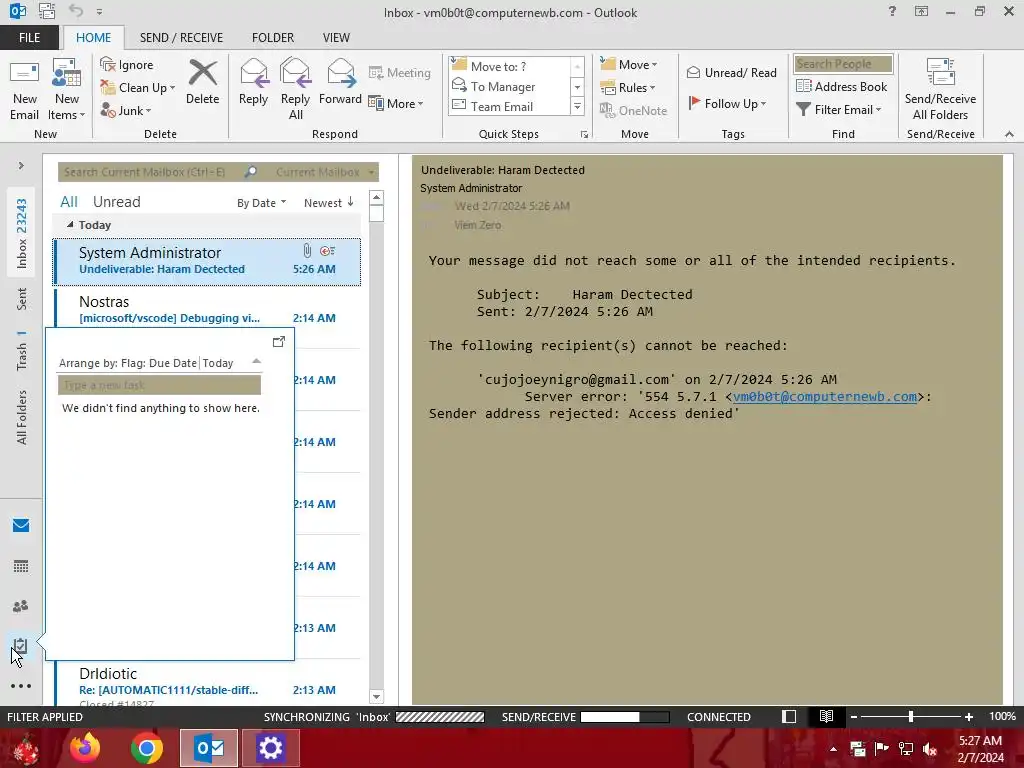
Task: Switch to the VIEW tab
Action: (336, 38)
